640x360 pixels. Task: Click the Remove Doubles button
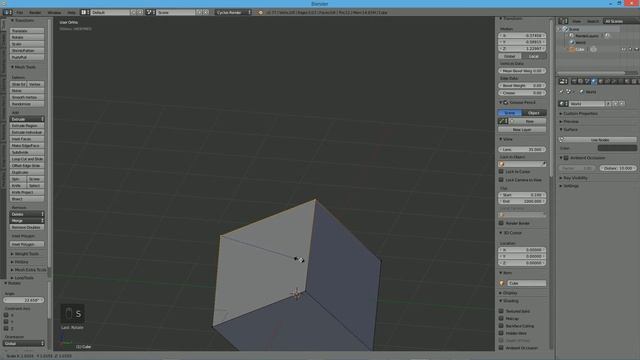point(27,227)
